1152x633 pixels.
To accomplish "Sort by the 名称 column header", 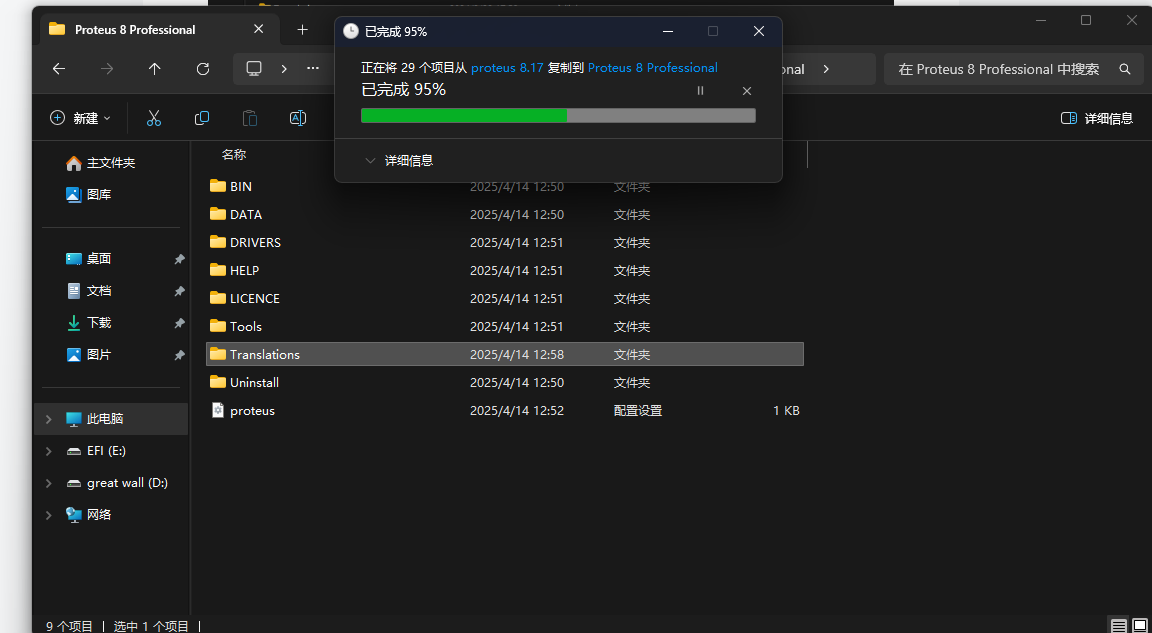I will point(234,154).
